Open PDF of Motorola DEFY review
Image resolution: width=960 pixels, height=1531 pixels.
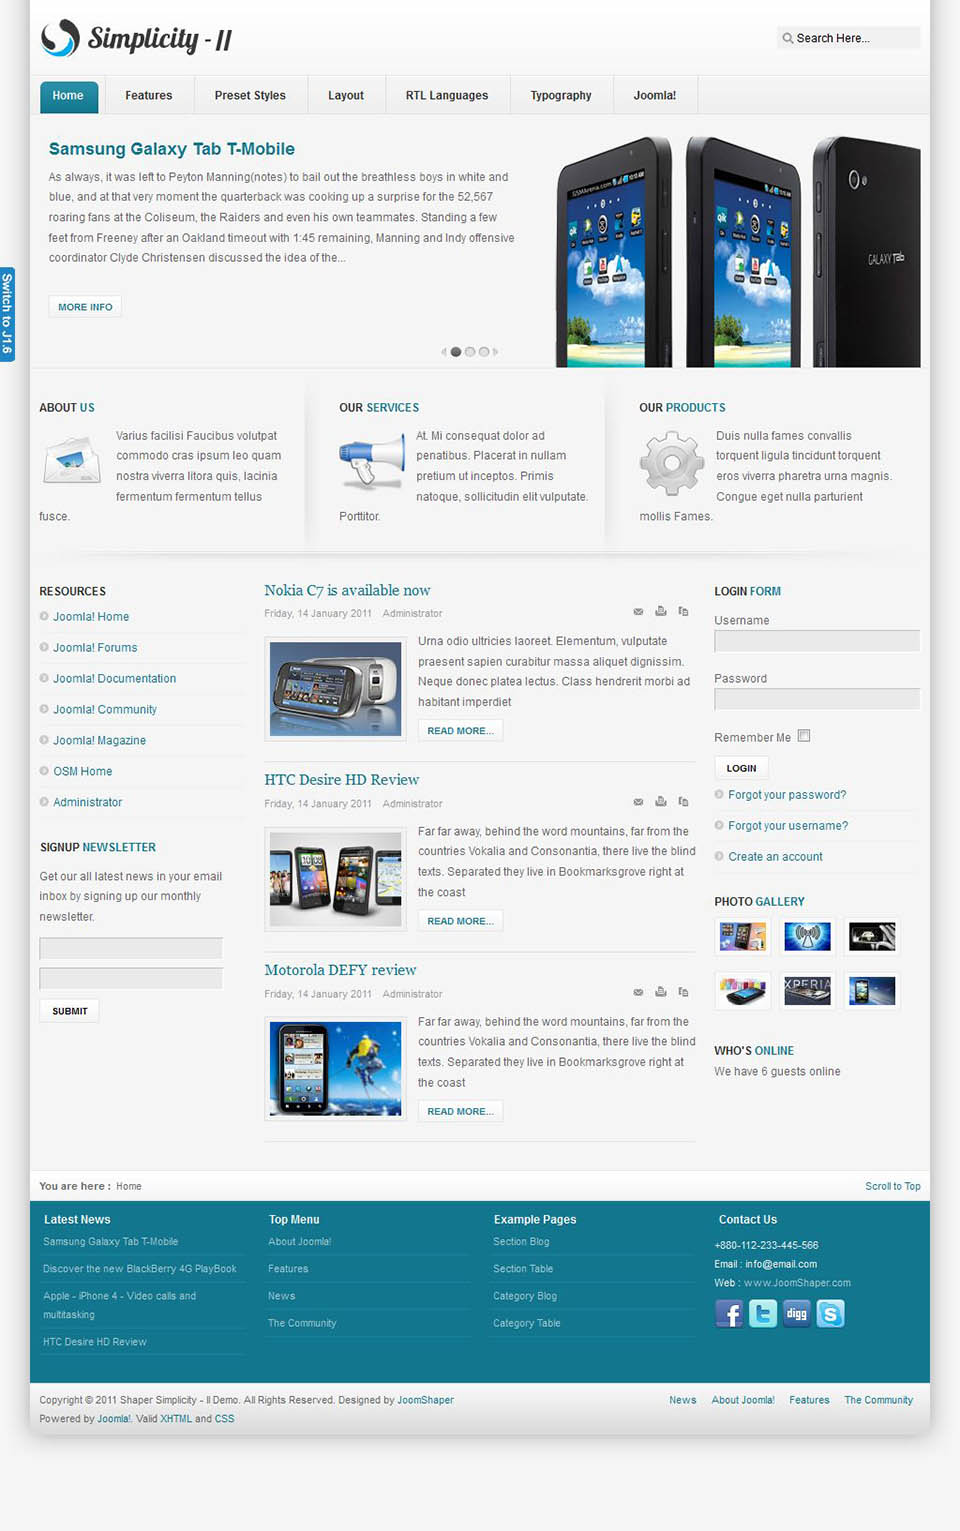683,992
